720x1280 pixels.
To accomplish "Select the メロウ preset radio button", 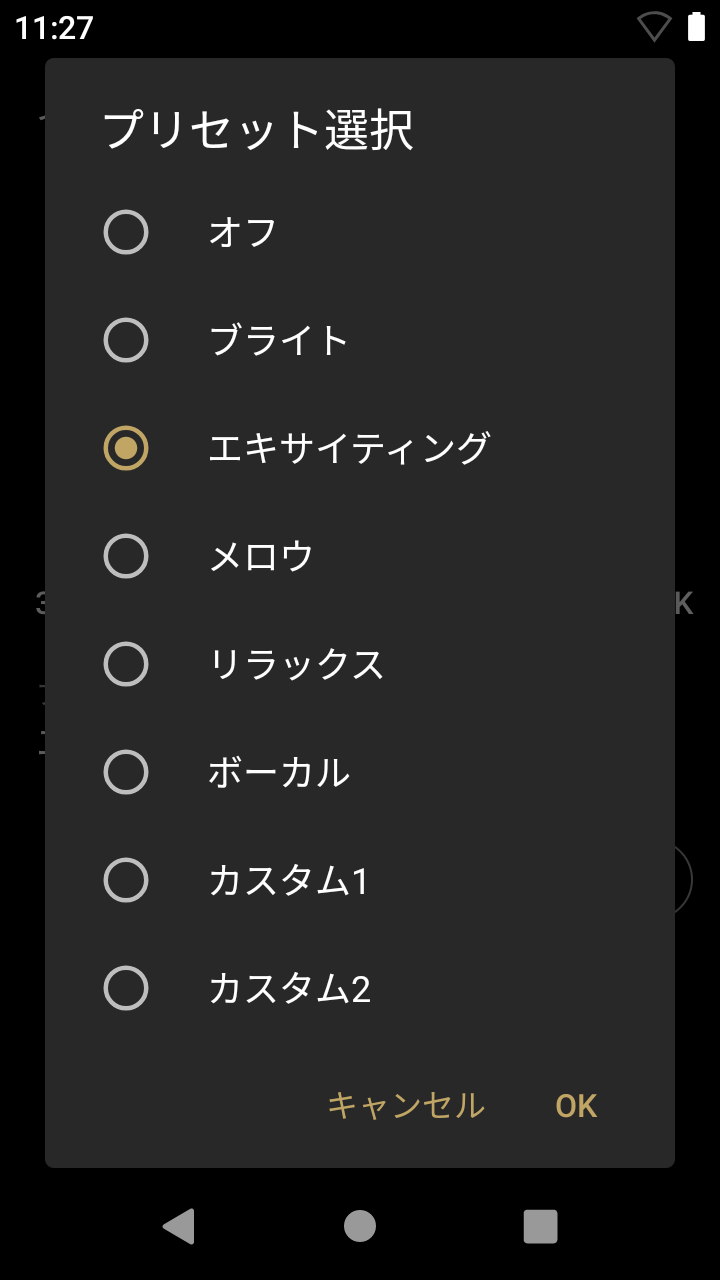I will (126, 556).
